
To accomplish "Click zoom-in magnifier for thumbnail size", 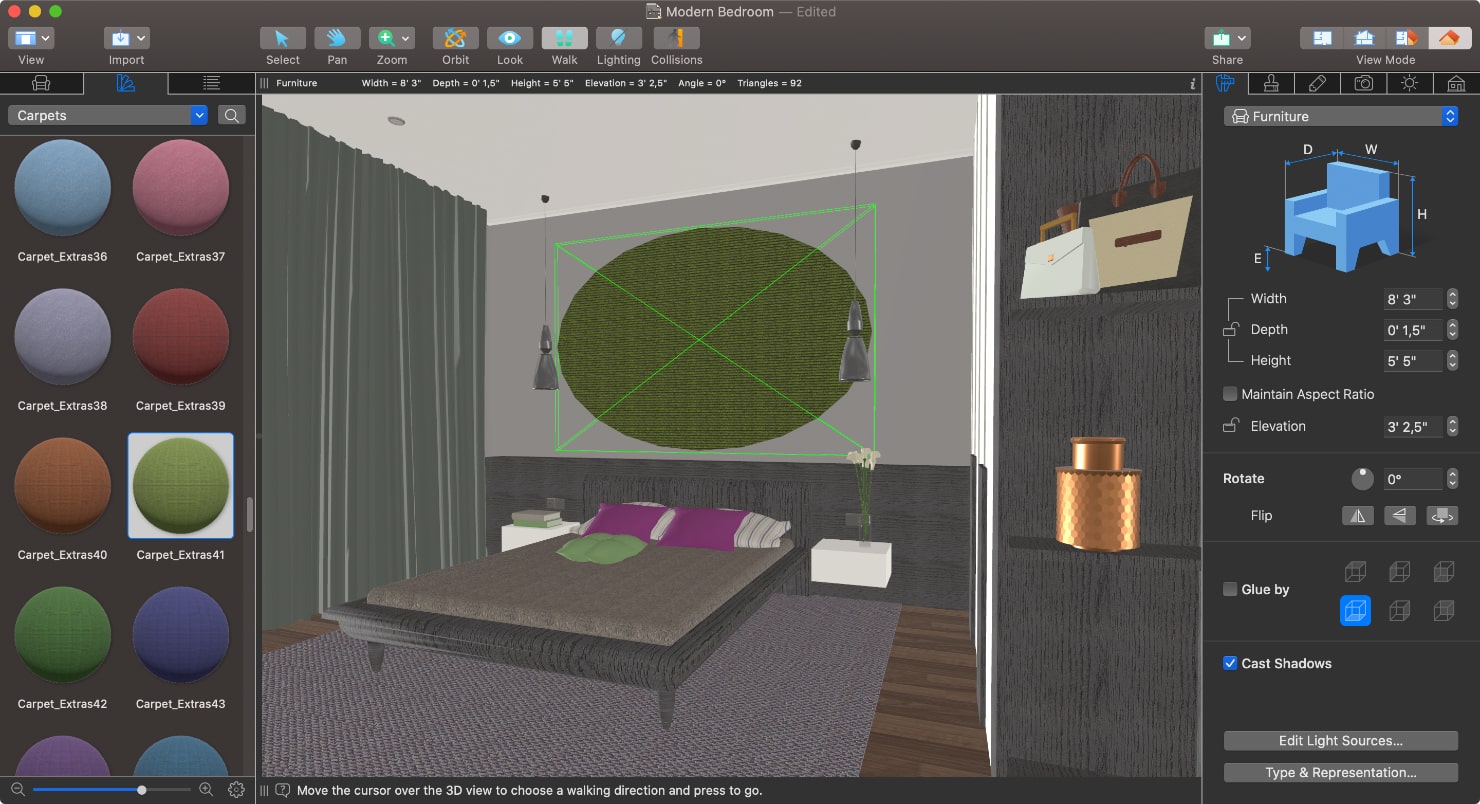I will pyautogui.click(x=206, y=789).
